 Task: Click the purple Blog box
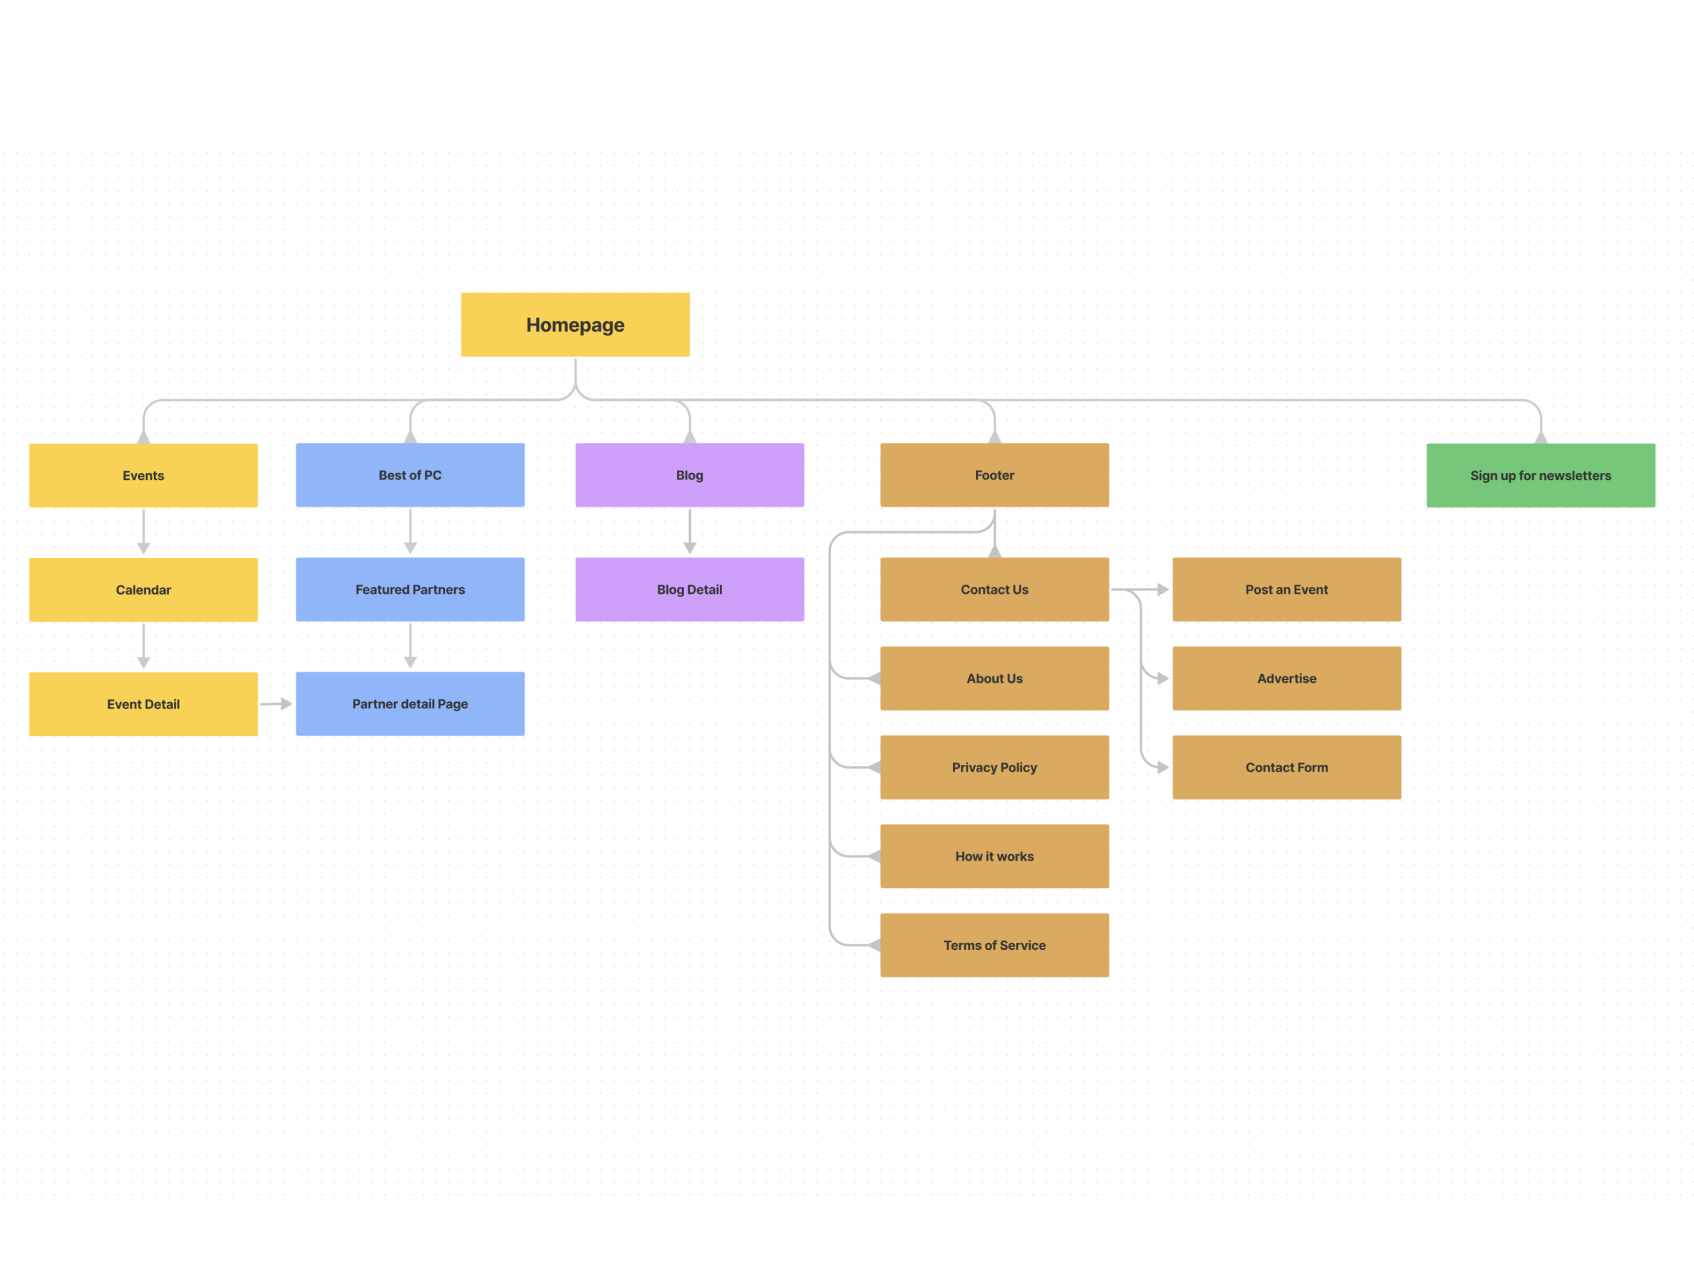point(690,475)
